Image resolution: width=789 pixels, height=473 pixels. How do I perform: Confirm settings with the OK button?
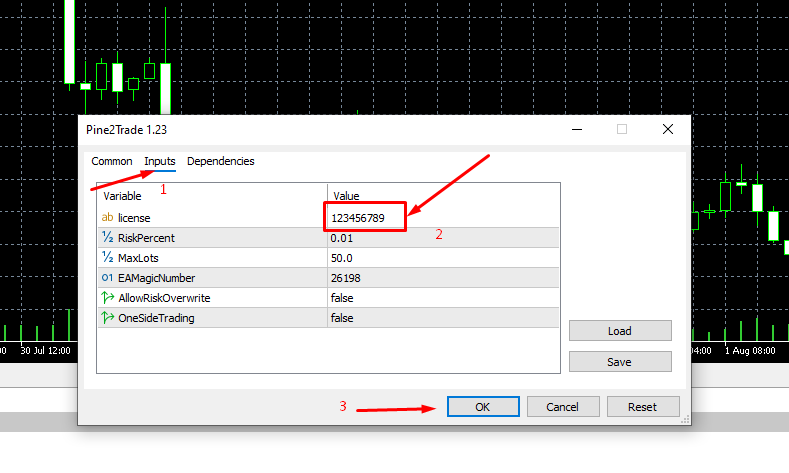pyautogui.click(x=483, y=407)
